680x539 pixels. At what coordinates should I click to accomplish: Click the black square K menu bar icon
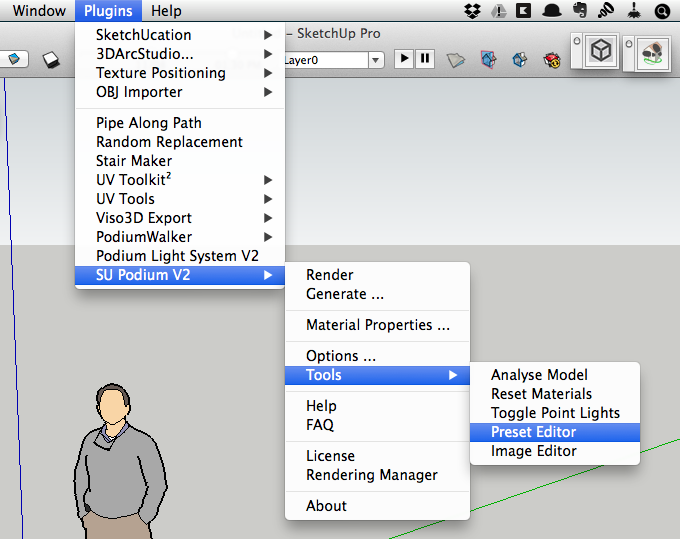click(523, 10)
